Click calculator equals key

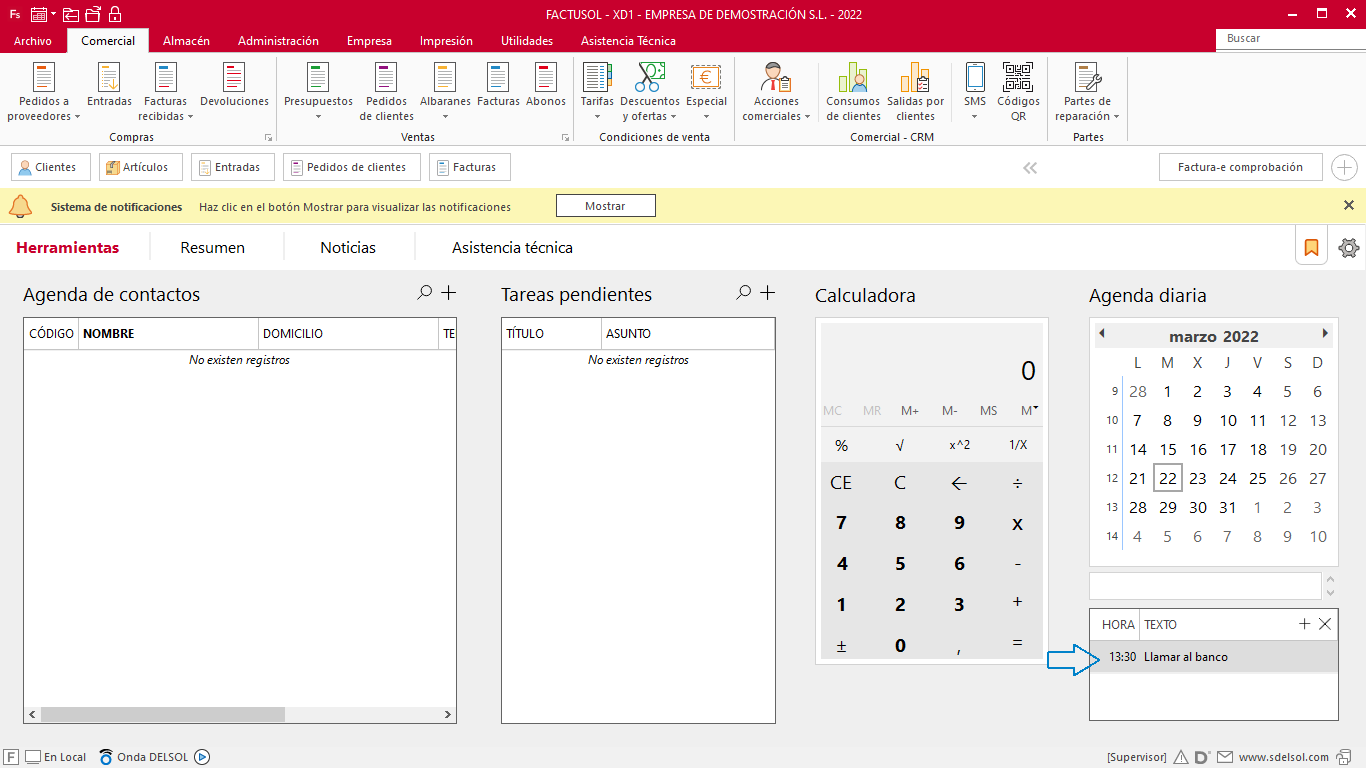1018,644
